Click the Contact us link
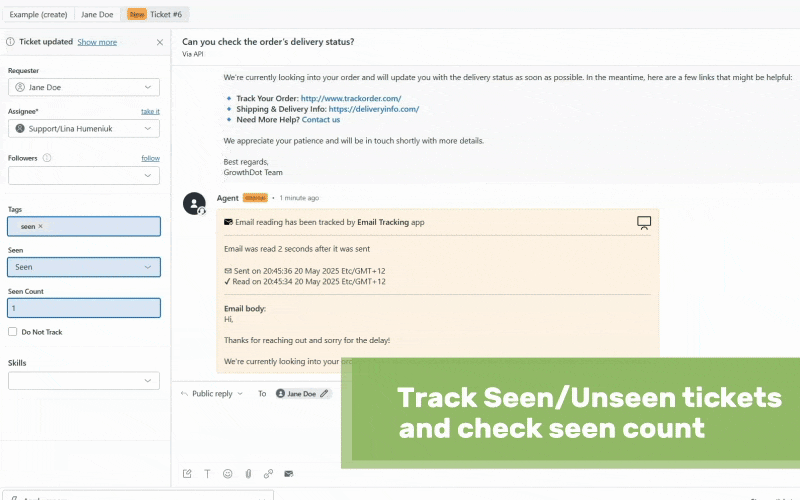The width and height of the screenshot is (800, 500). coord(320,120)
